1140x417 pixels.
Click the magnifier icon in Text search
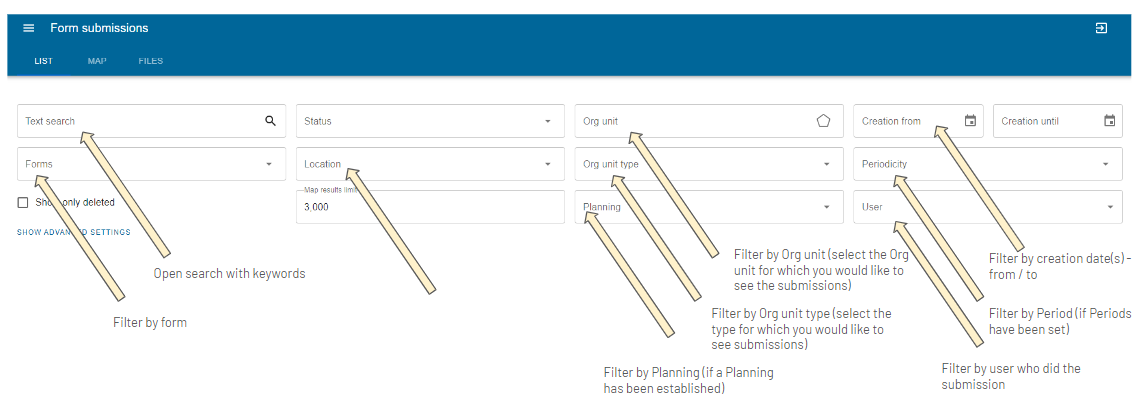270,121
